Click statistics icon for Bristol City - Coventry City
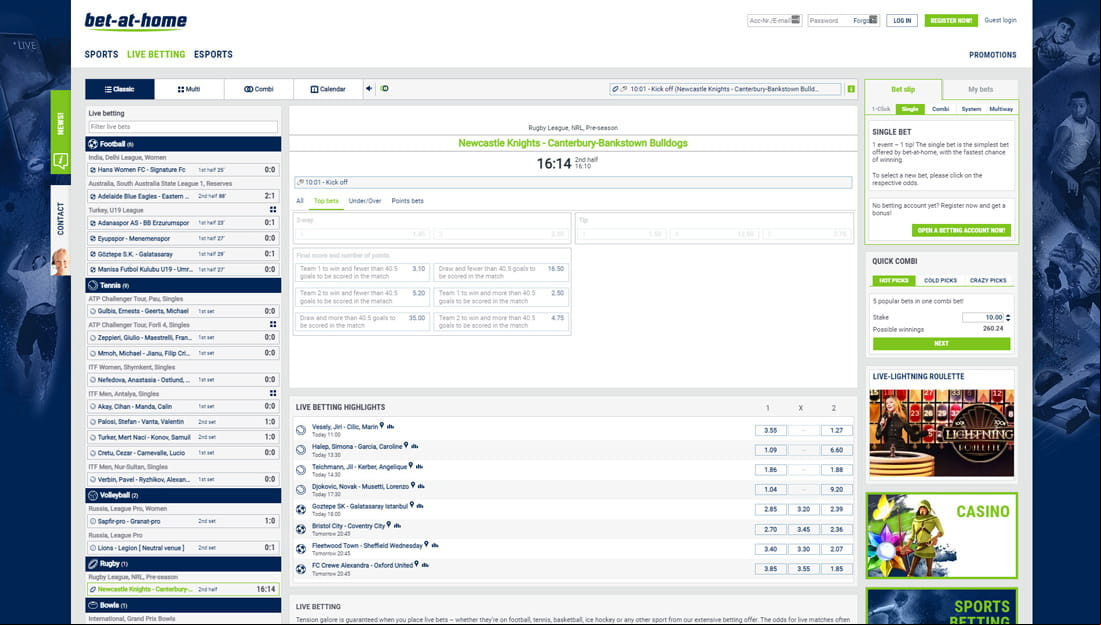 click(397, 525)
